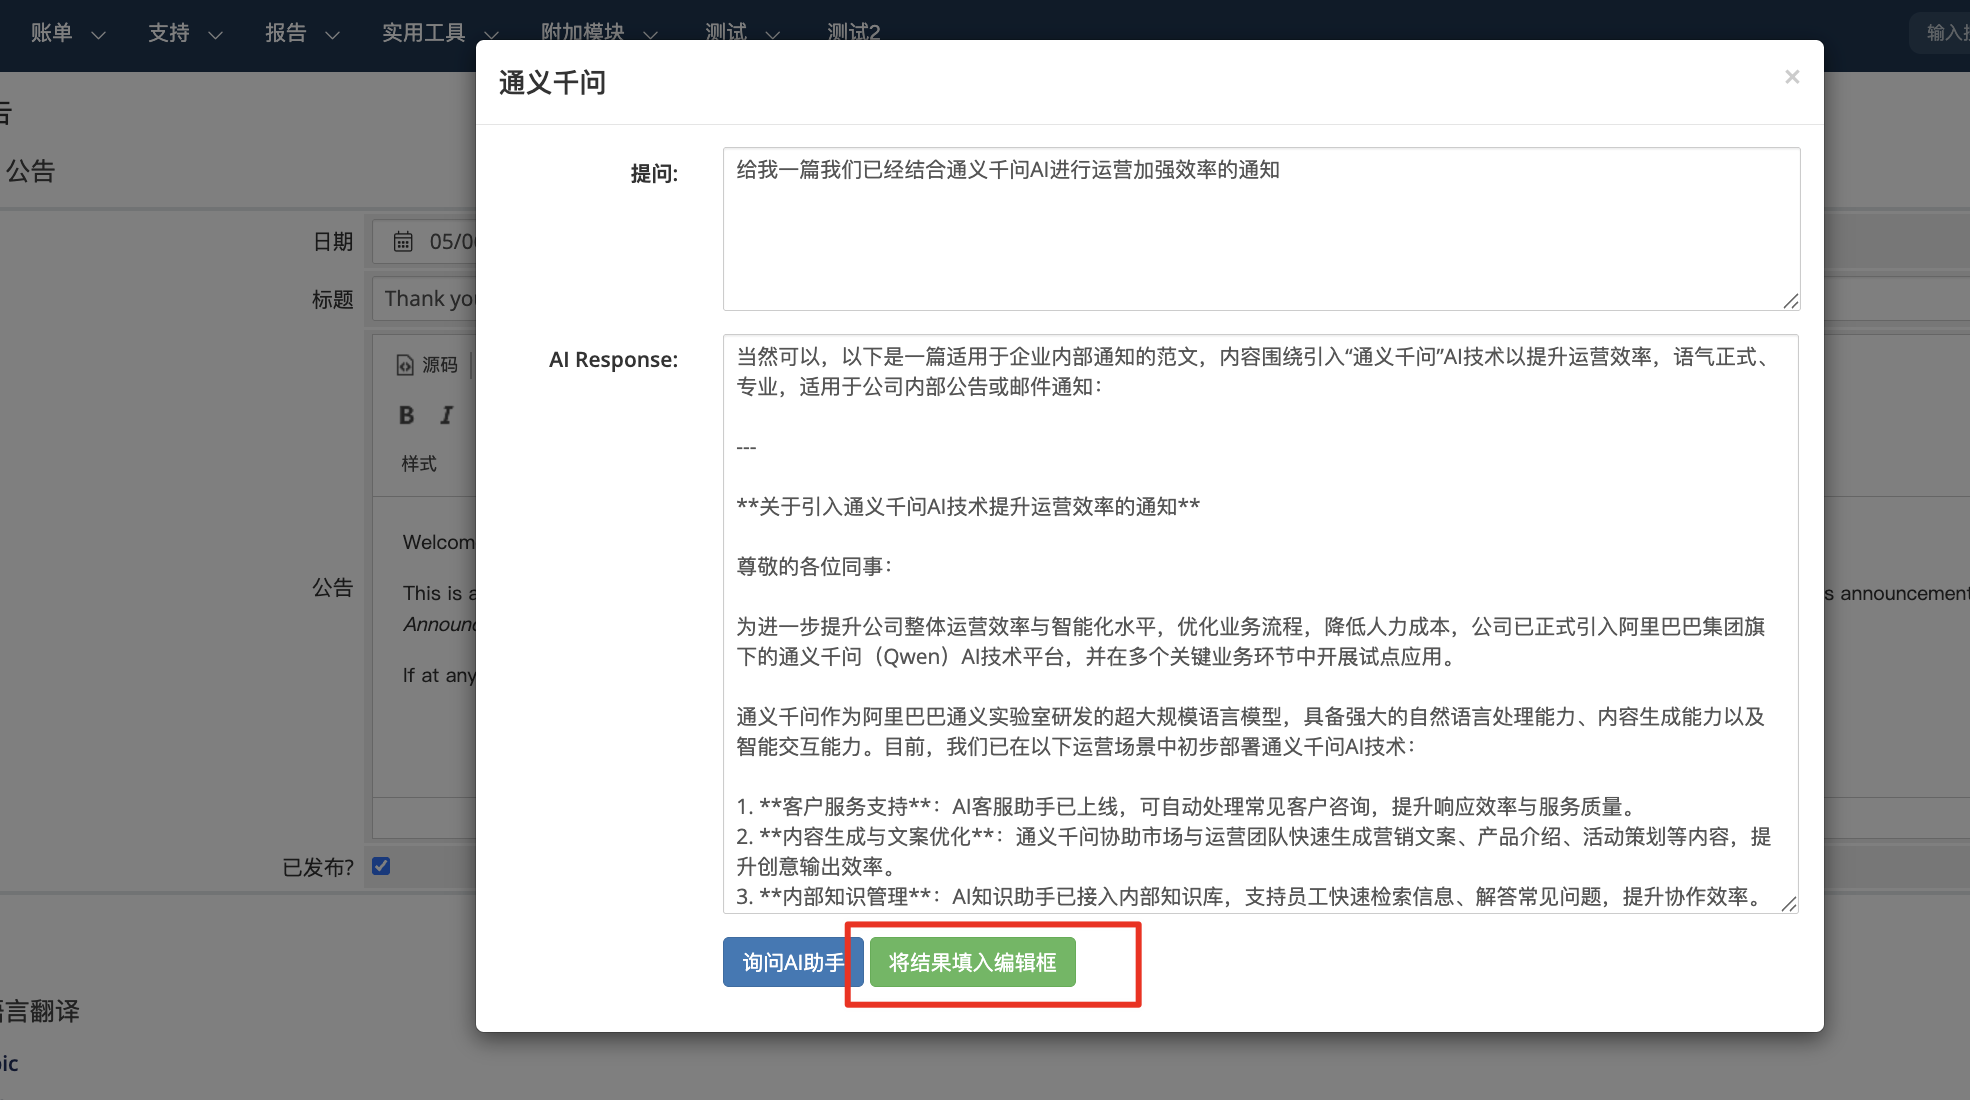Click 将结果填入编辑框 green button
Screen dimensions: 1970x1100
coord(972,962)
